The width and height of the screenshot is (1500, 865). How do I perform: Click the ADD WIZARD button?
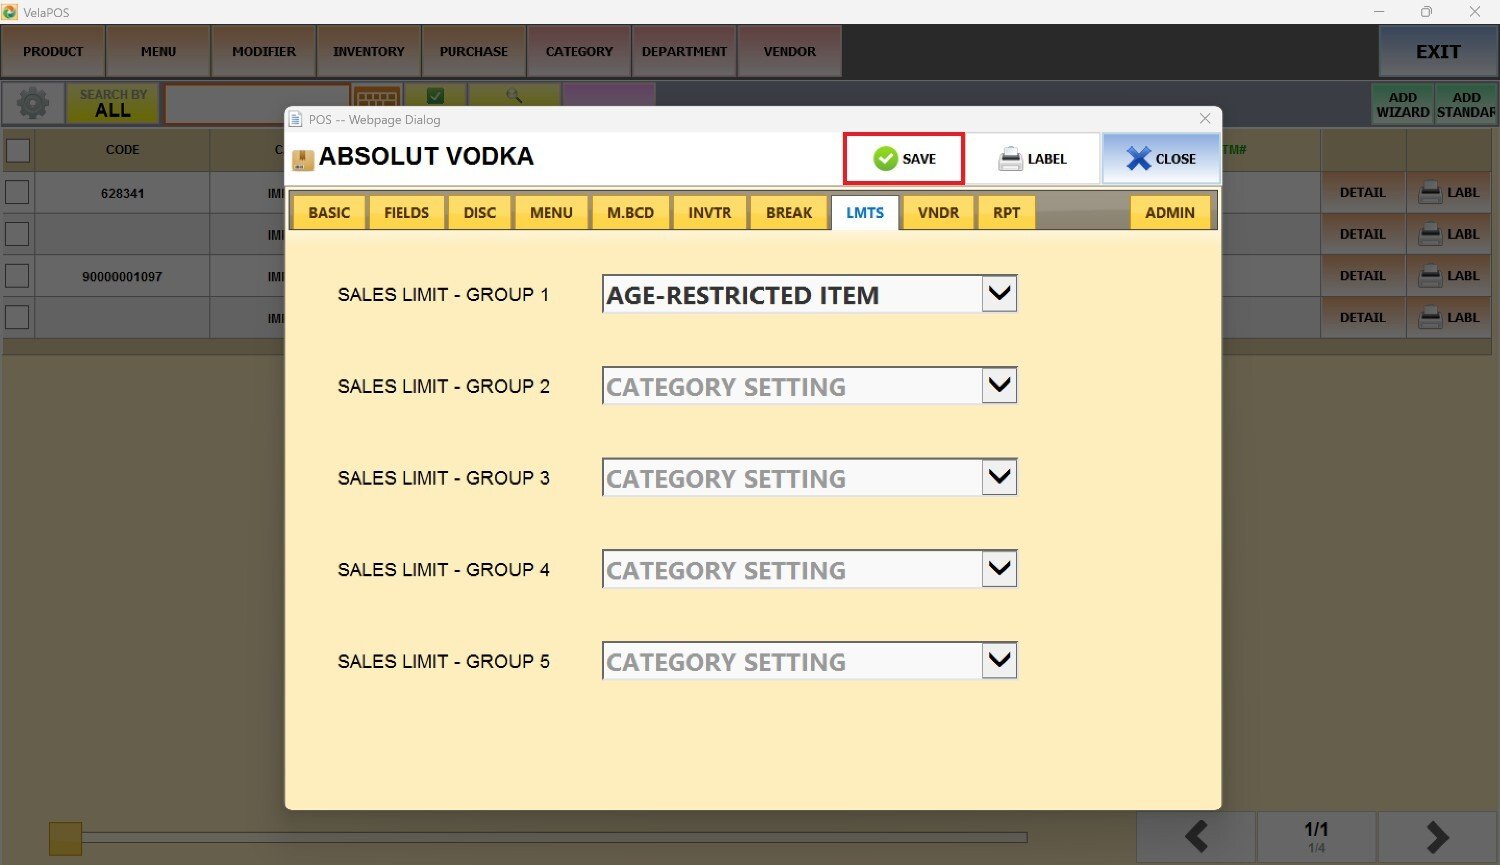coord(1402,104)
